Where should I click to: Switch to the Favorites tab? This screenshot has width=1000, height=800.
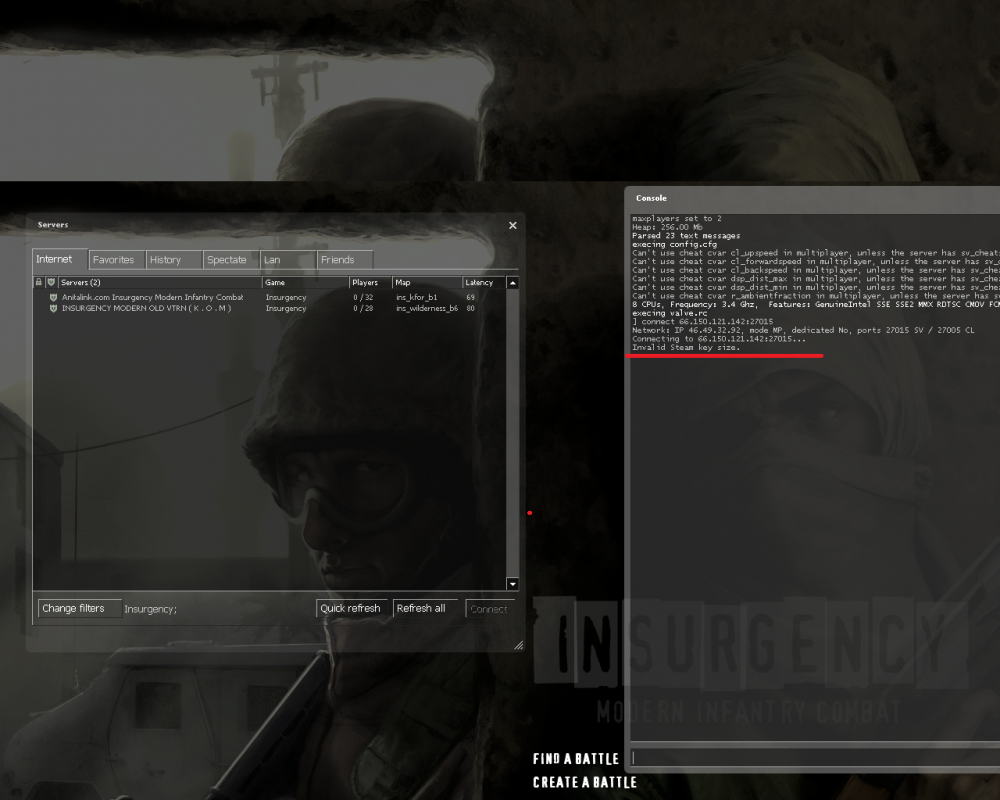tap(114, 260)
